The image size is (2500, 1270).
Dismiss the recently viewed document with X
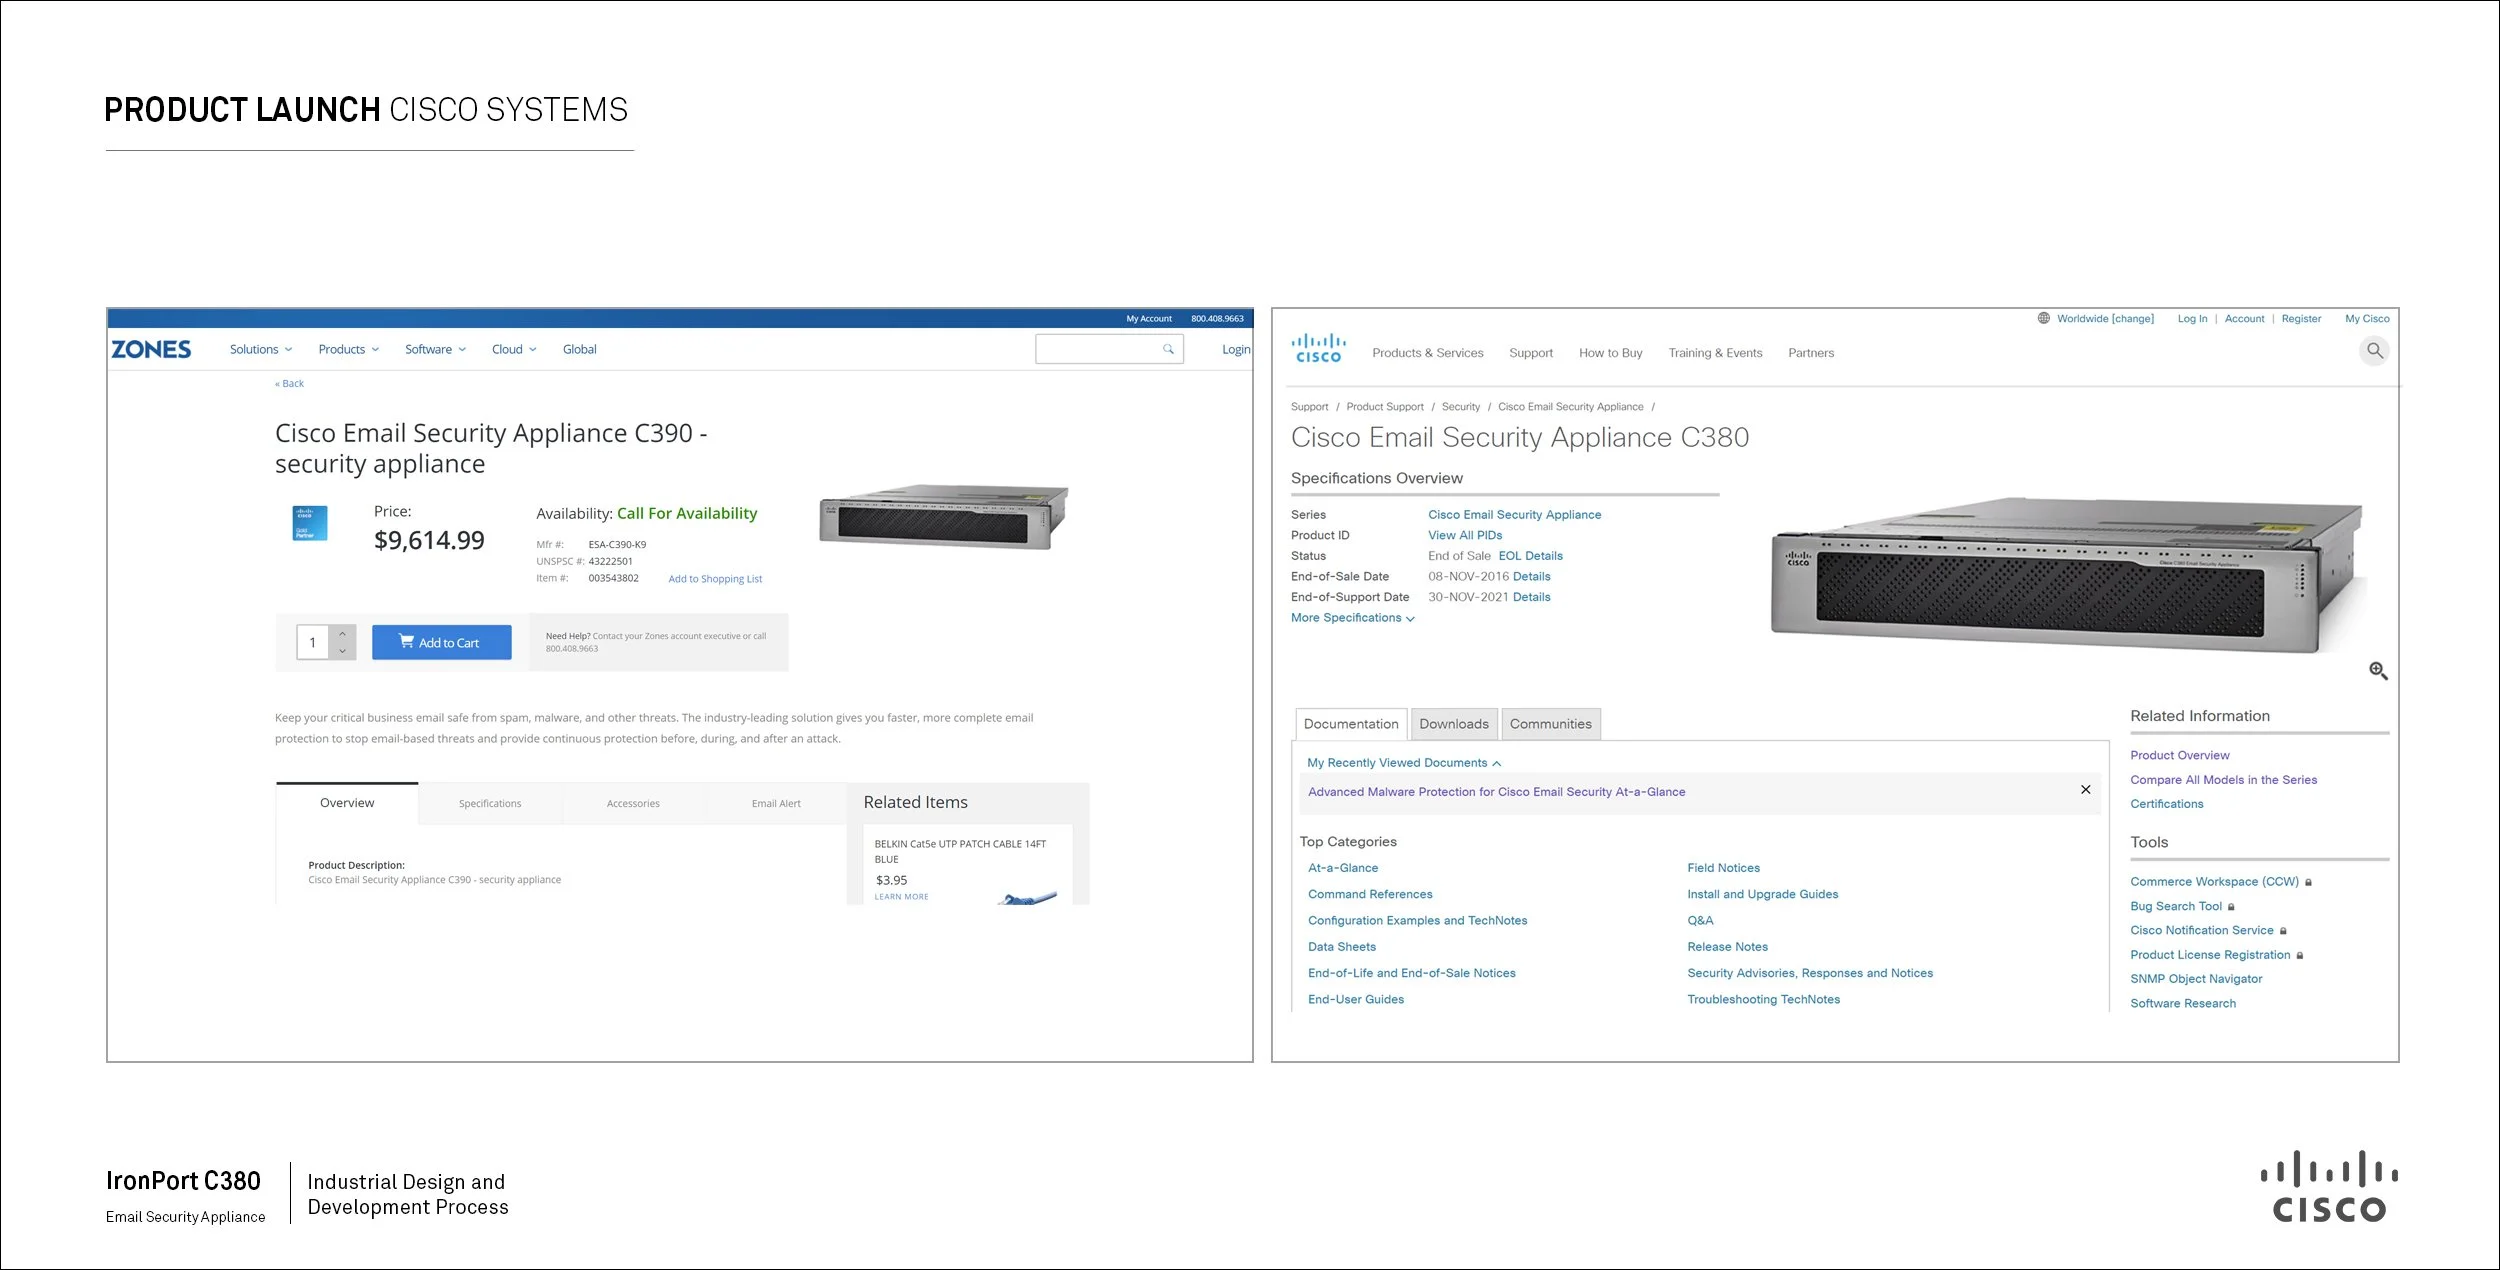tap(2086, 790)
